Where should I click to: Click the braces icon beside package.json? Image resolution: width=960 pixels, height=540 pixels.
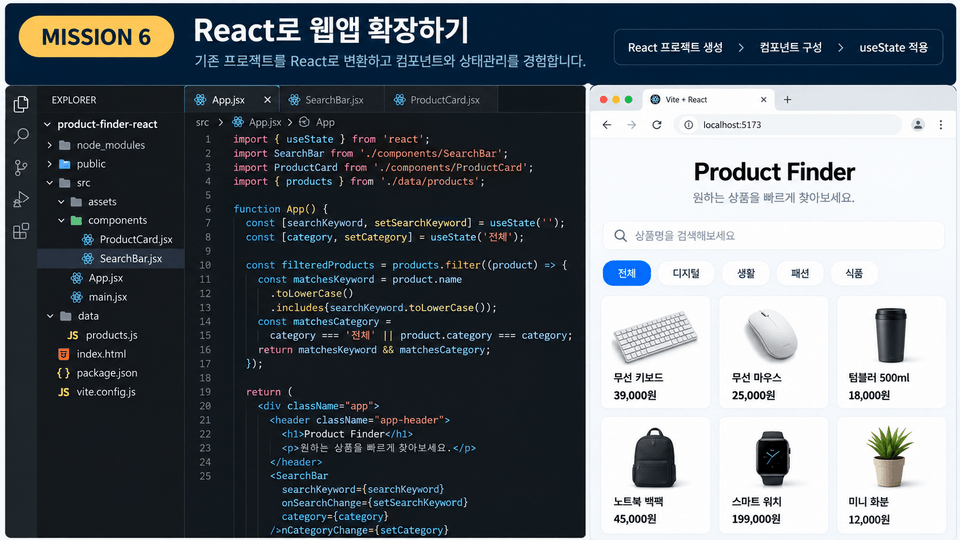[x=63, y=373]
